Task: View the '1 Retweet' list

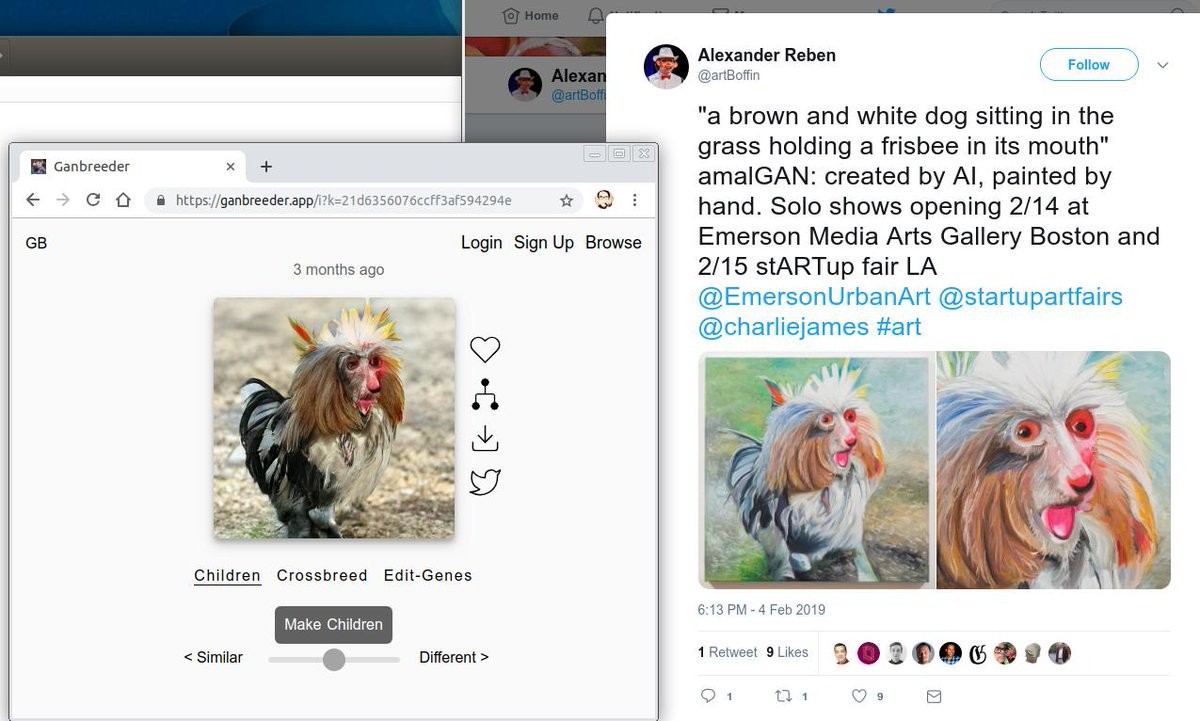Action: click(727, 652)
